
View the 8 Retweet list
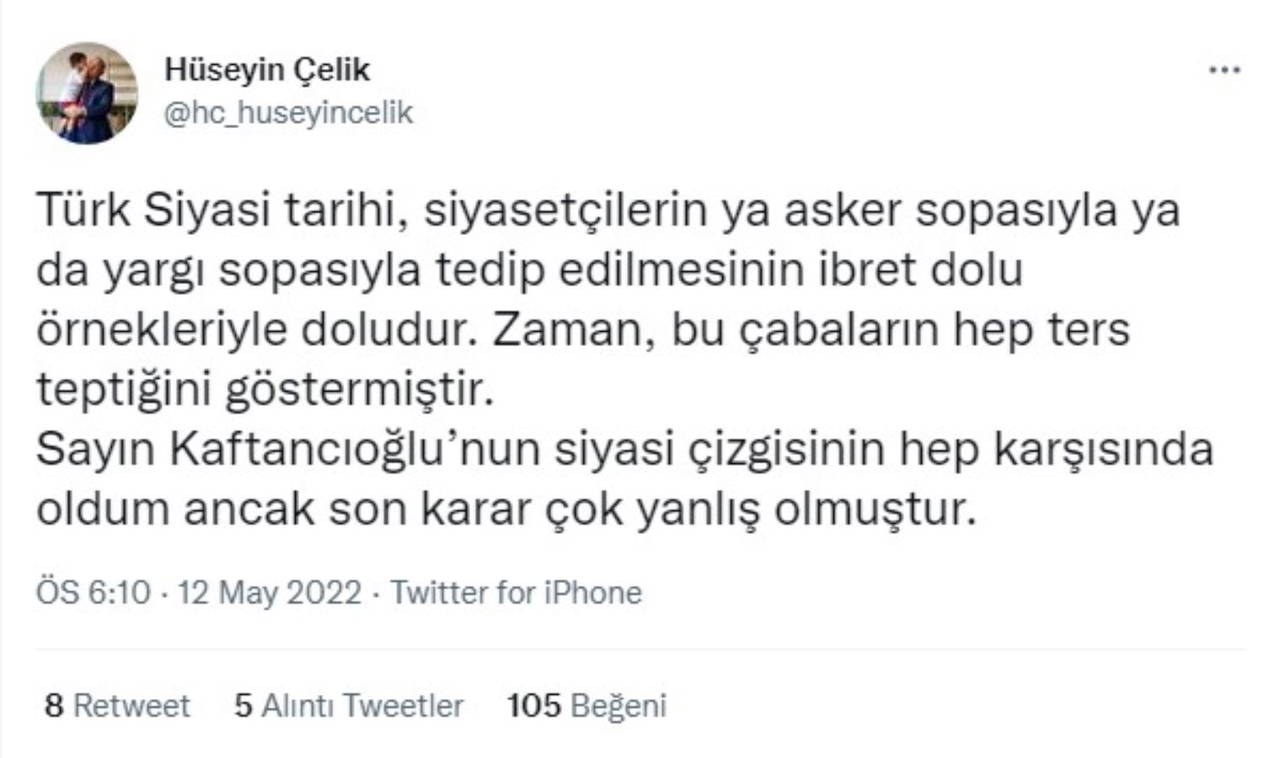(118, 706)
